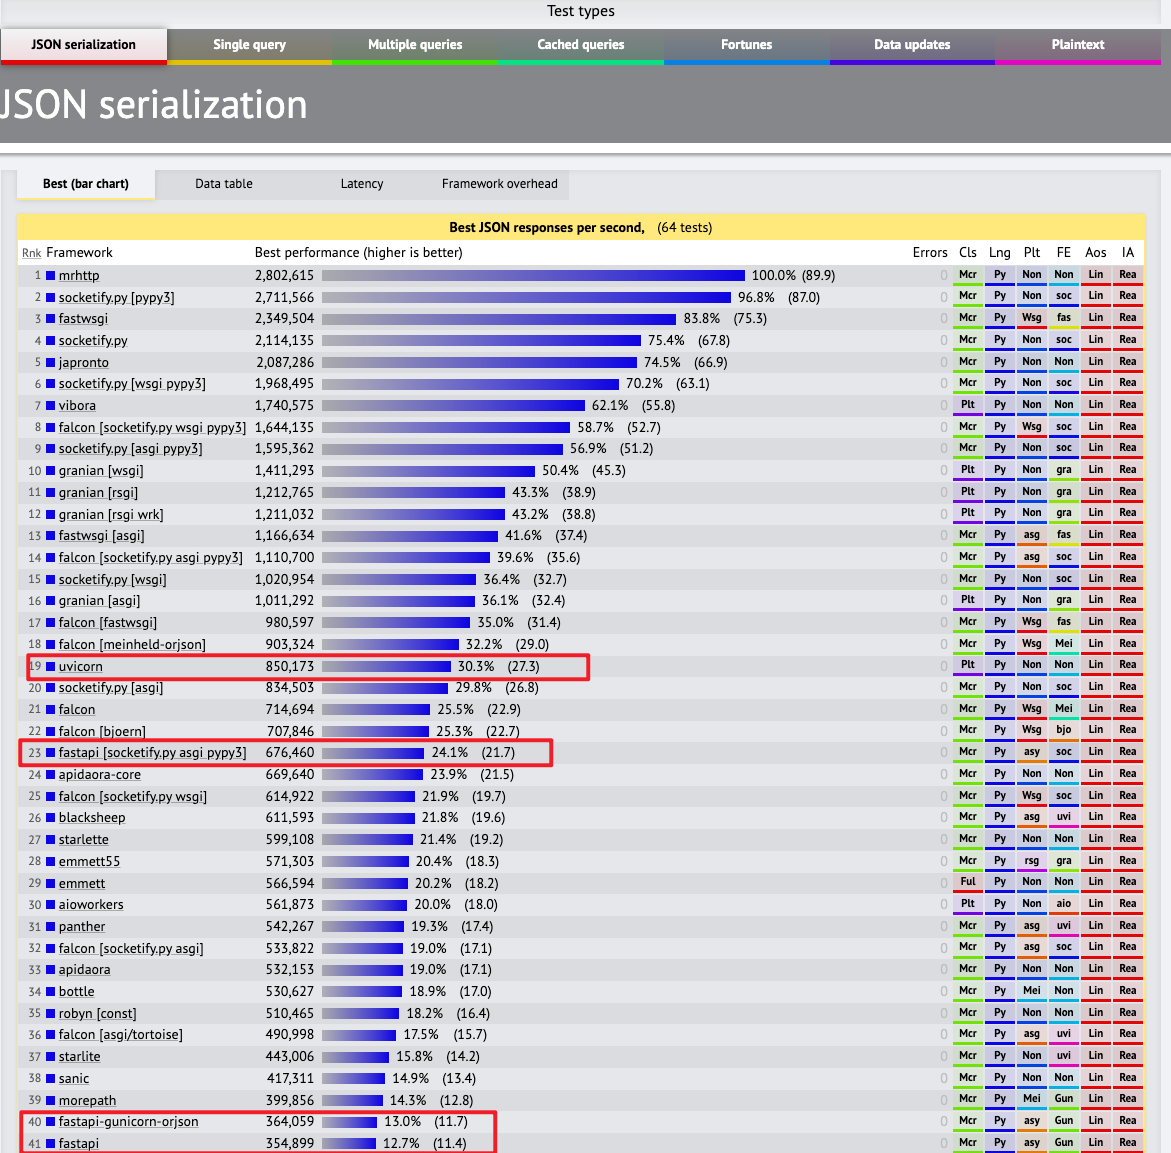Open the bottle framework link
This screenshot has width=1171, height=1153.
(x=77, y=992)
